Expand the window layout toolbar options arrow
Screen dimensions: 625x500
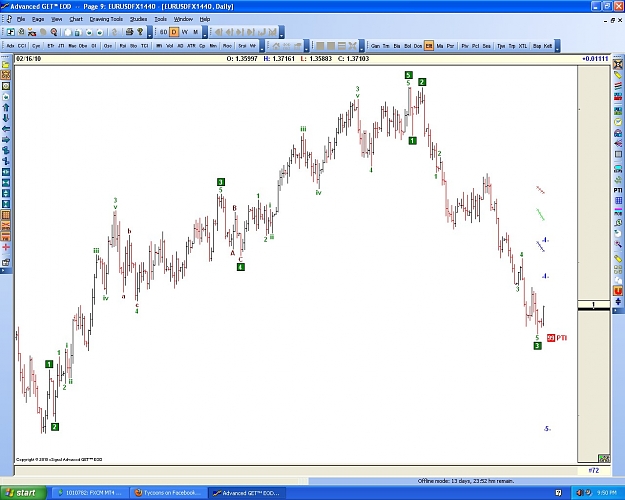pyautogui.click(x=362, y=46)
